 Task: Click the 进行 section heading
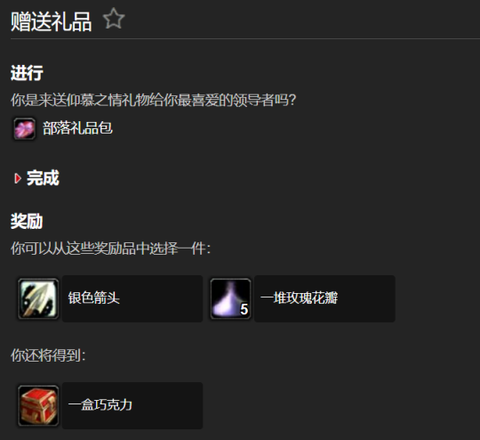coord(27,73)
